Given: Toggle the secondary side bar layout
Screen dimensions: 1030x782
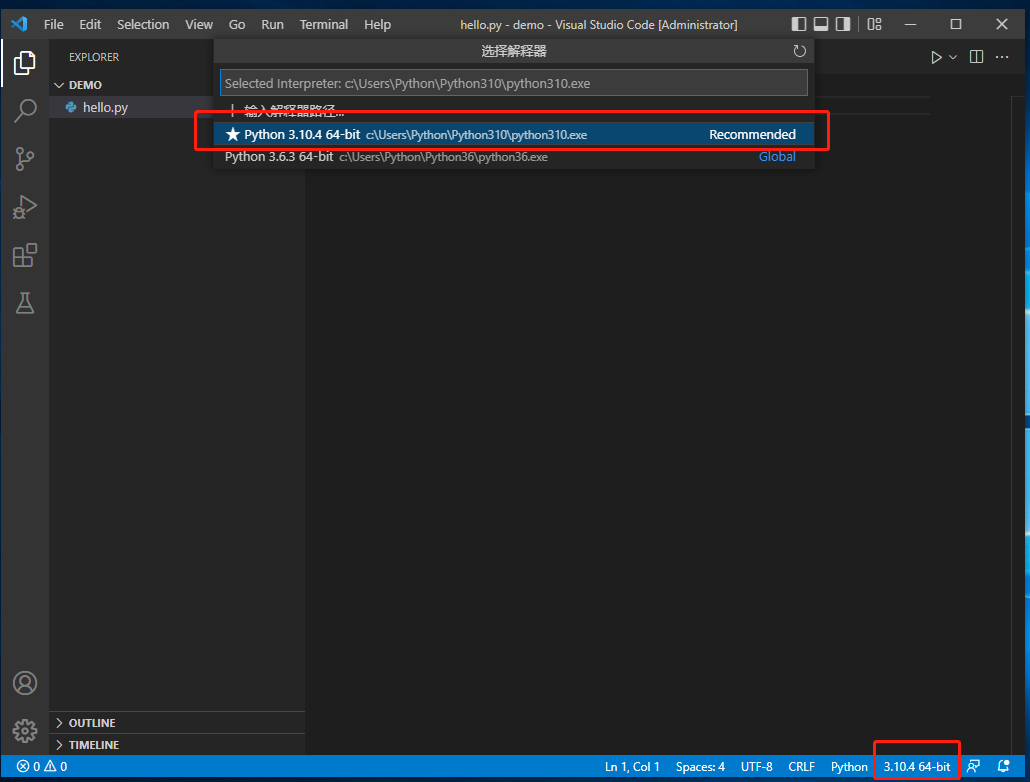Looking at the screenshot, I should 844,24.
